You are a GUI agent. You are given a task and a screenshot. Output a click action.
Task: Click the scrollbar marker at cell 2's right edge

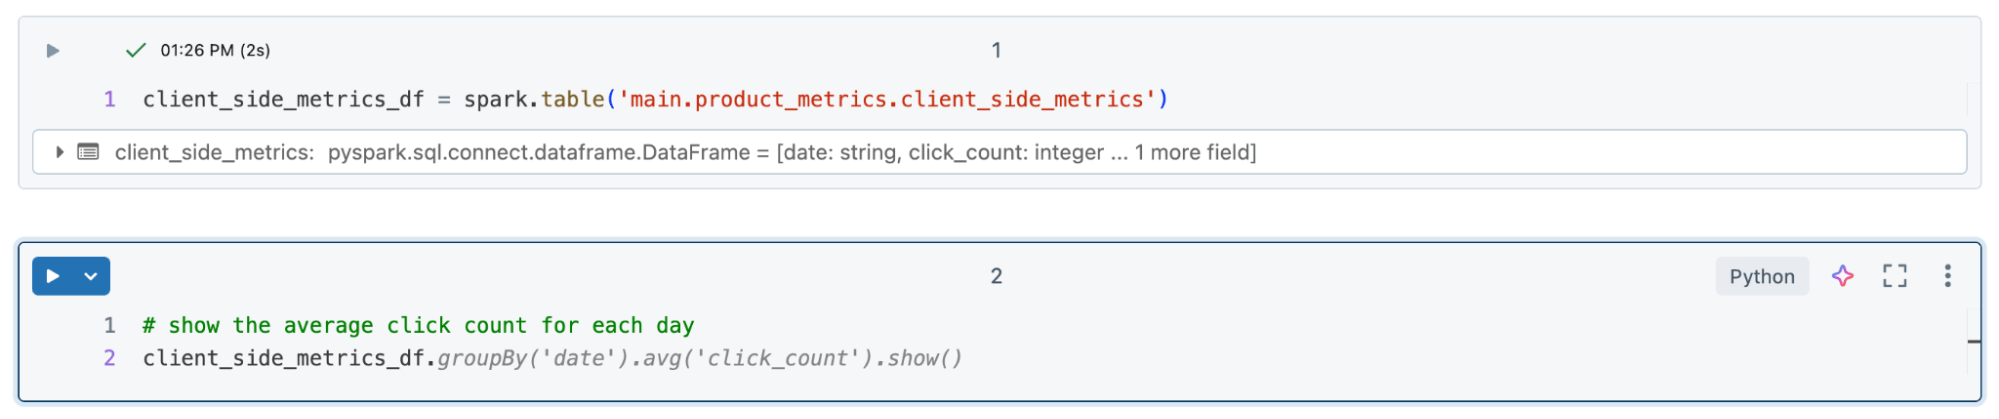tap(1973, 341)
